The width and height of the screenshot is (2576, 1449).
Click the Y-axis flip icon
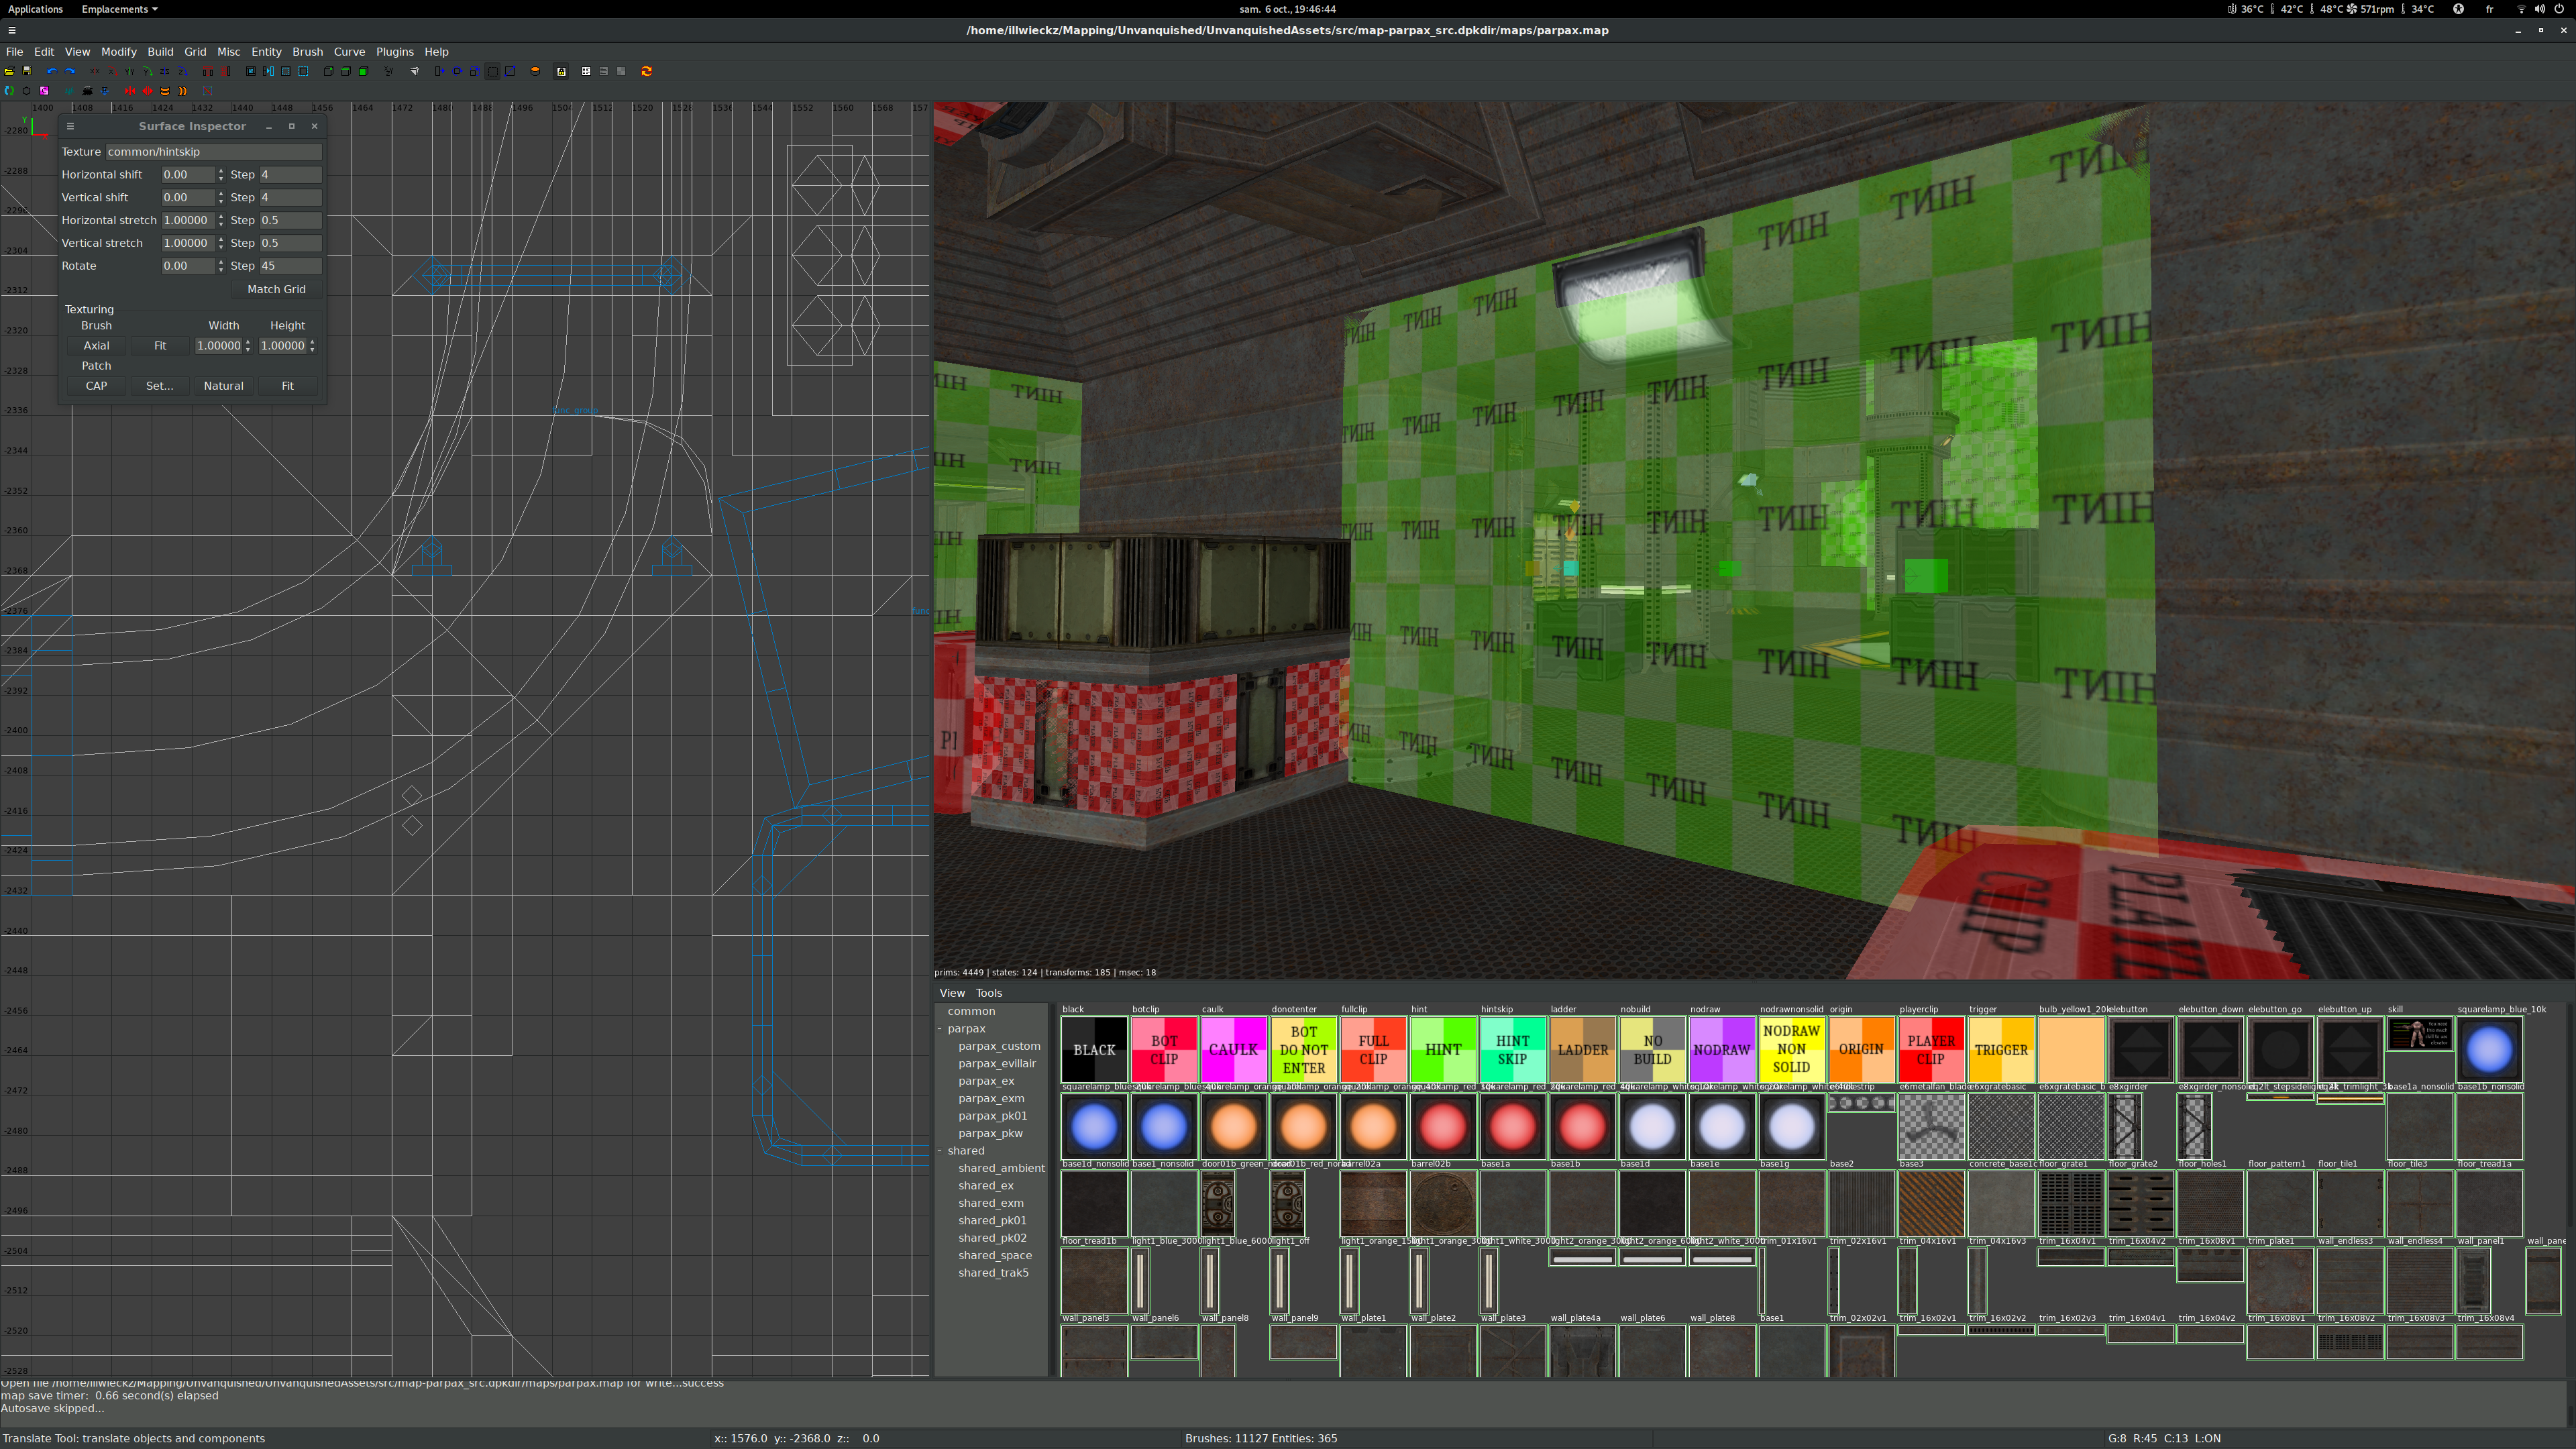point(130,71)
